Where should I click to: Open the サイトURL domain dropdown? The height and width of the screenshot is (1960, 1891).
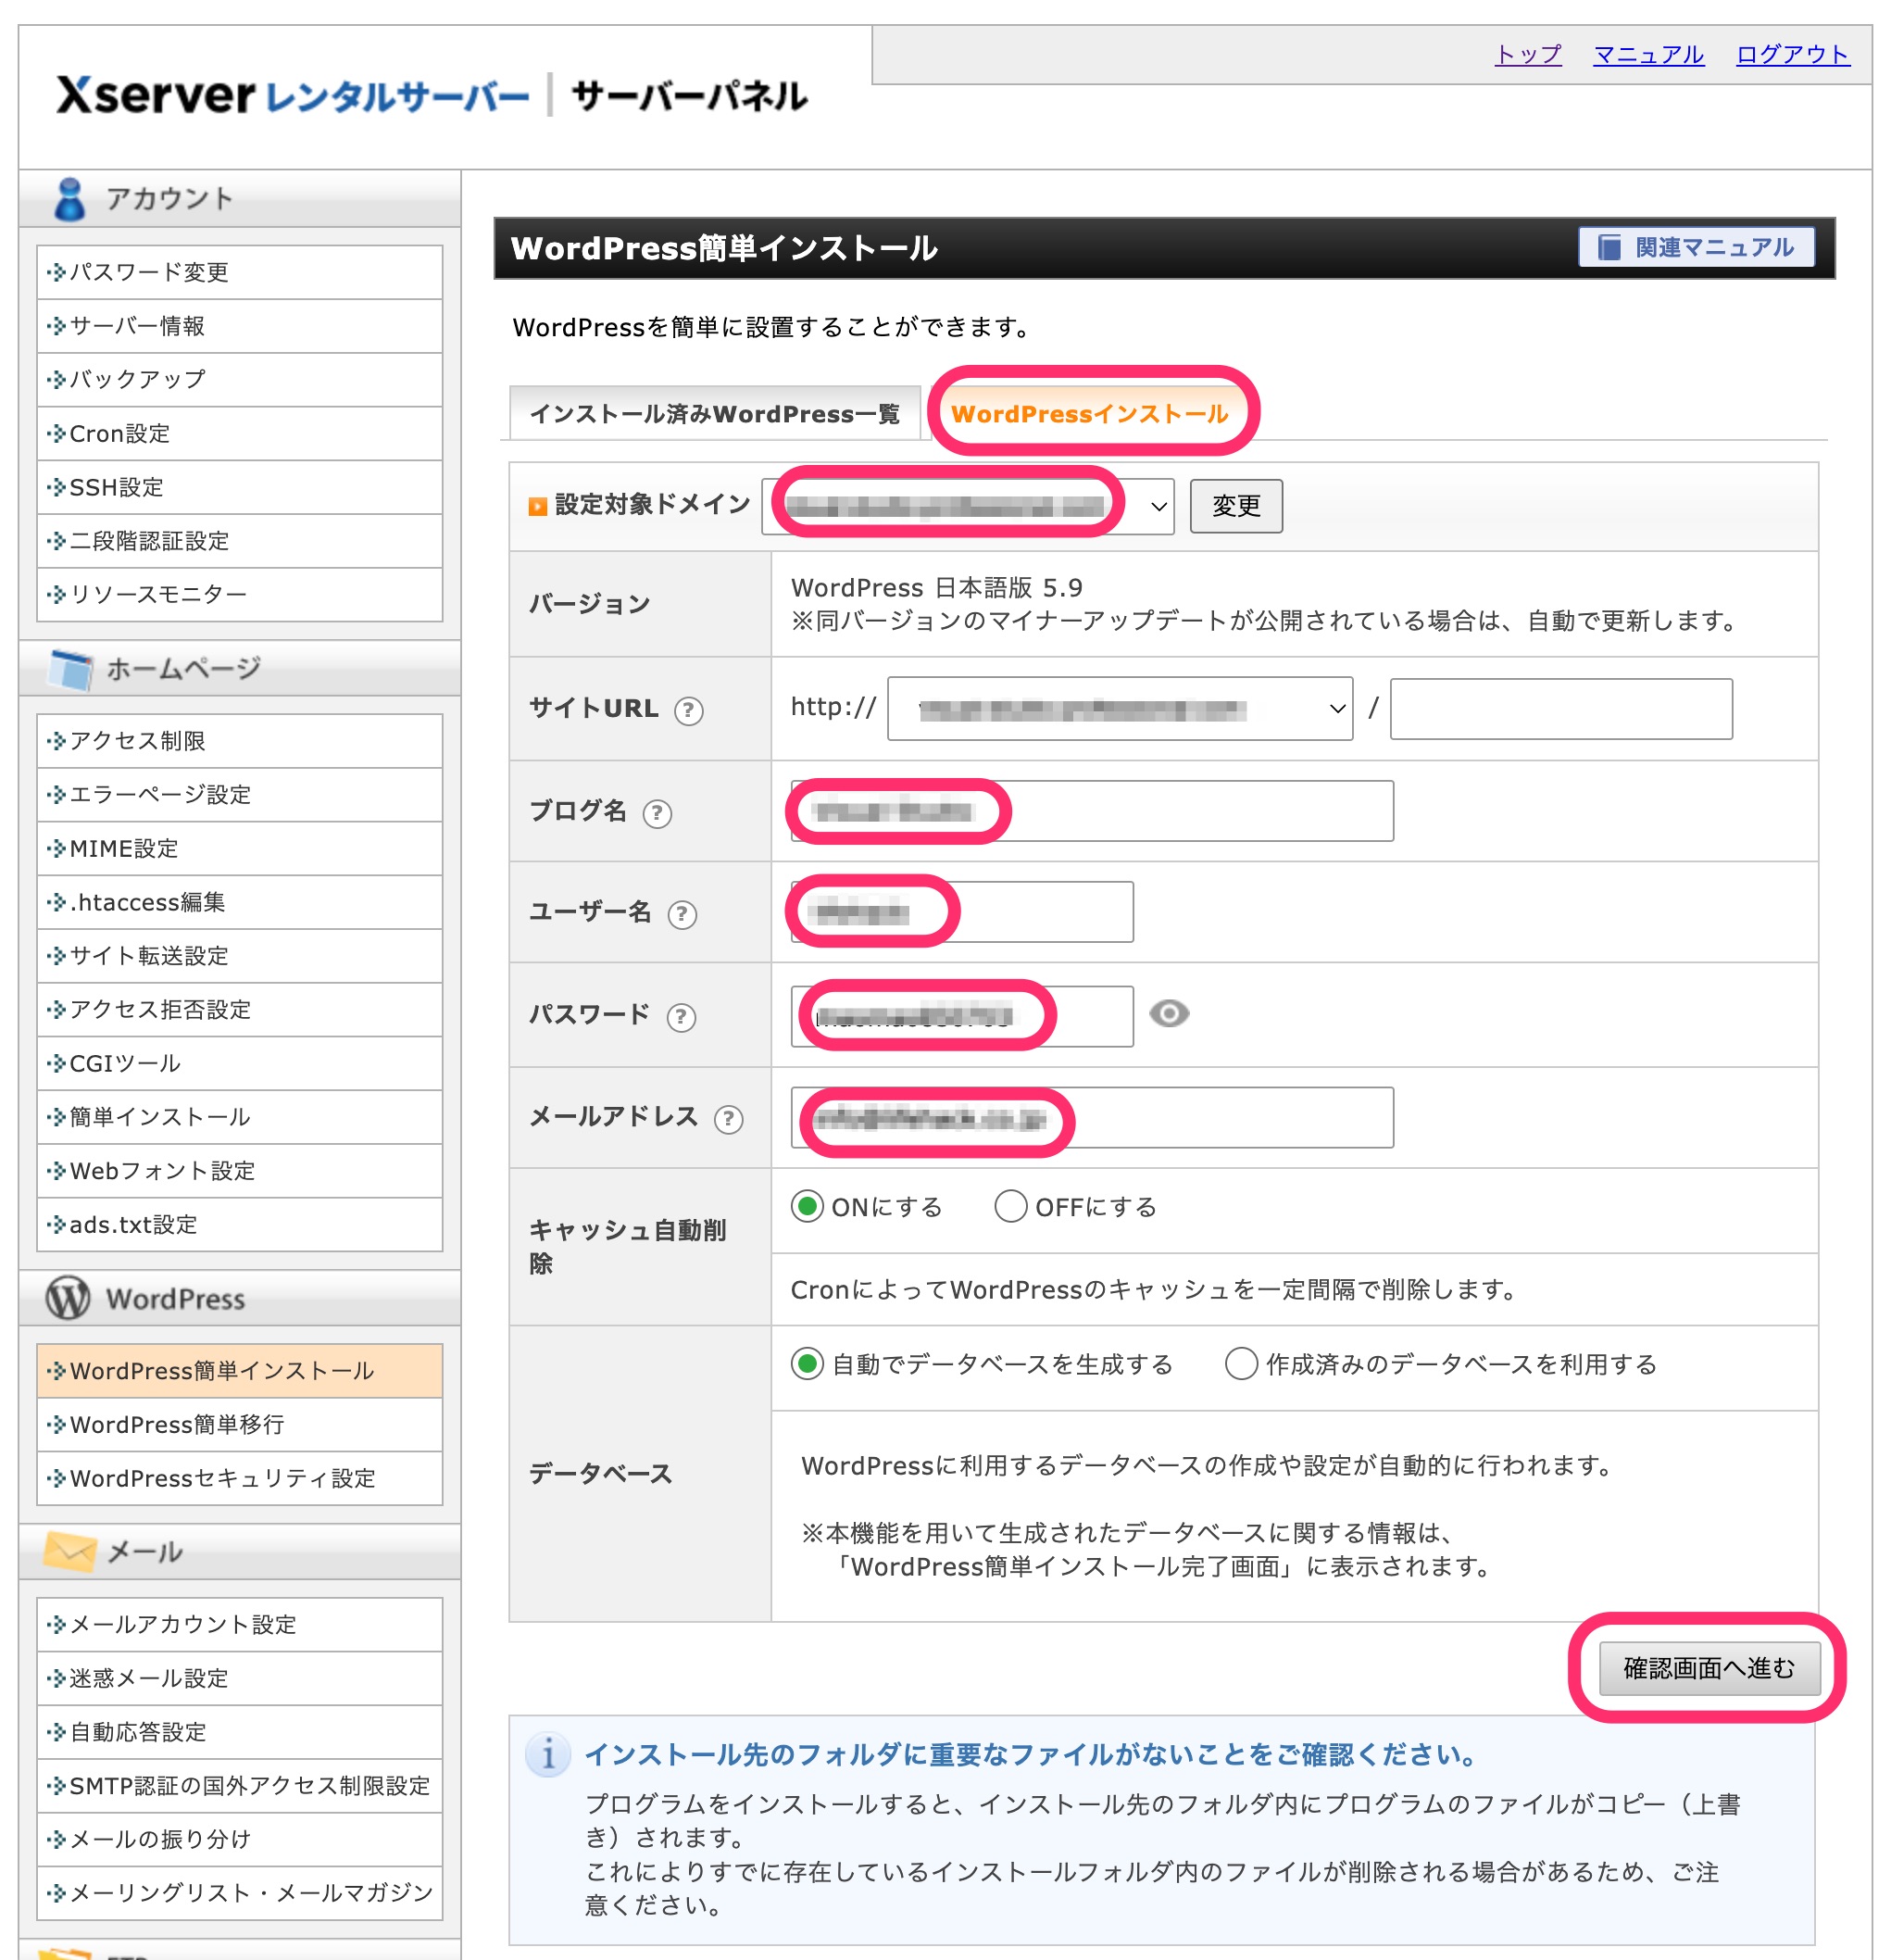(x=1120, y=709)
